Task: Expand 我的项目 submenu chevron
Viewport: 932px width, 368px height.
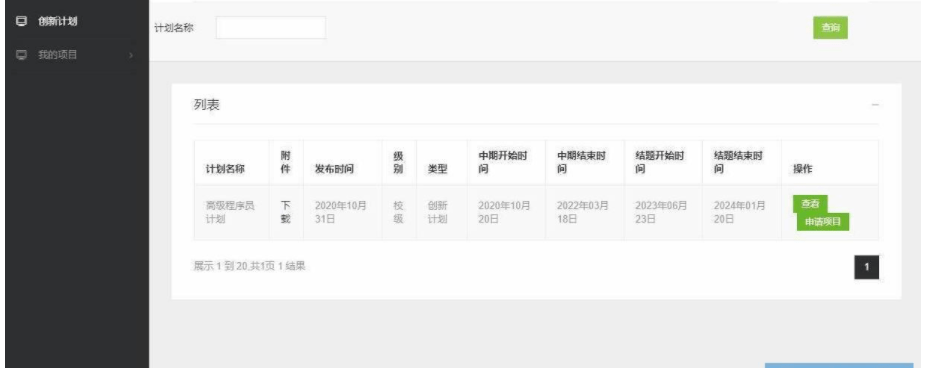Action: (131, 56)
